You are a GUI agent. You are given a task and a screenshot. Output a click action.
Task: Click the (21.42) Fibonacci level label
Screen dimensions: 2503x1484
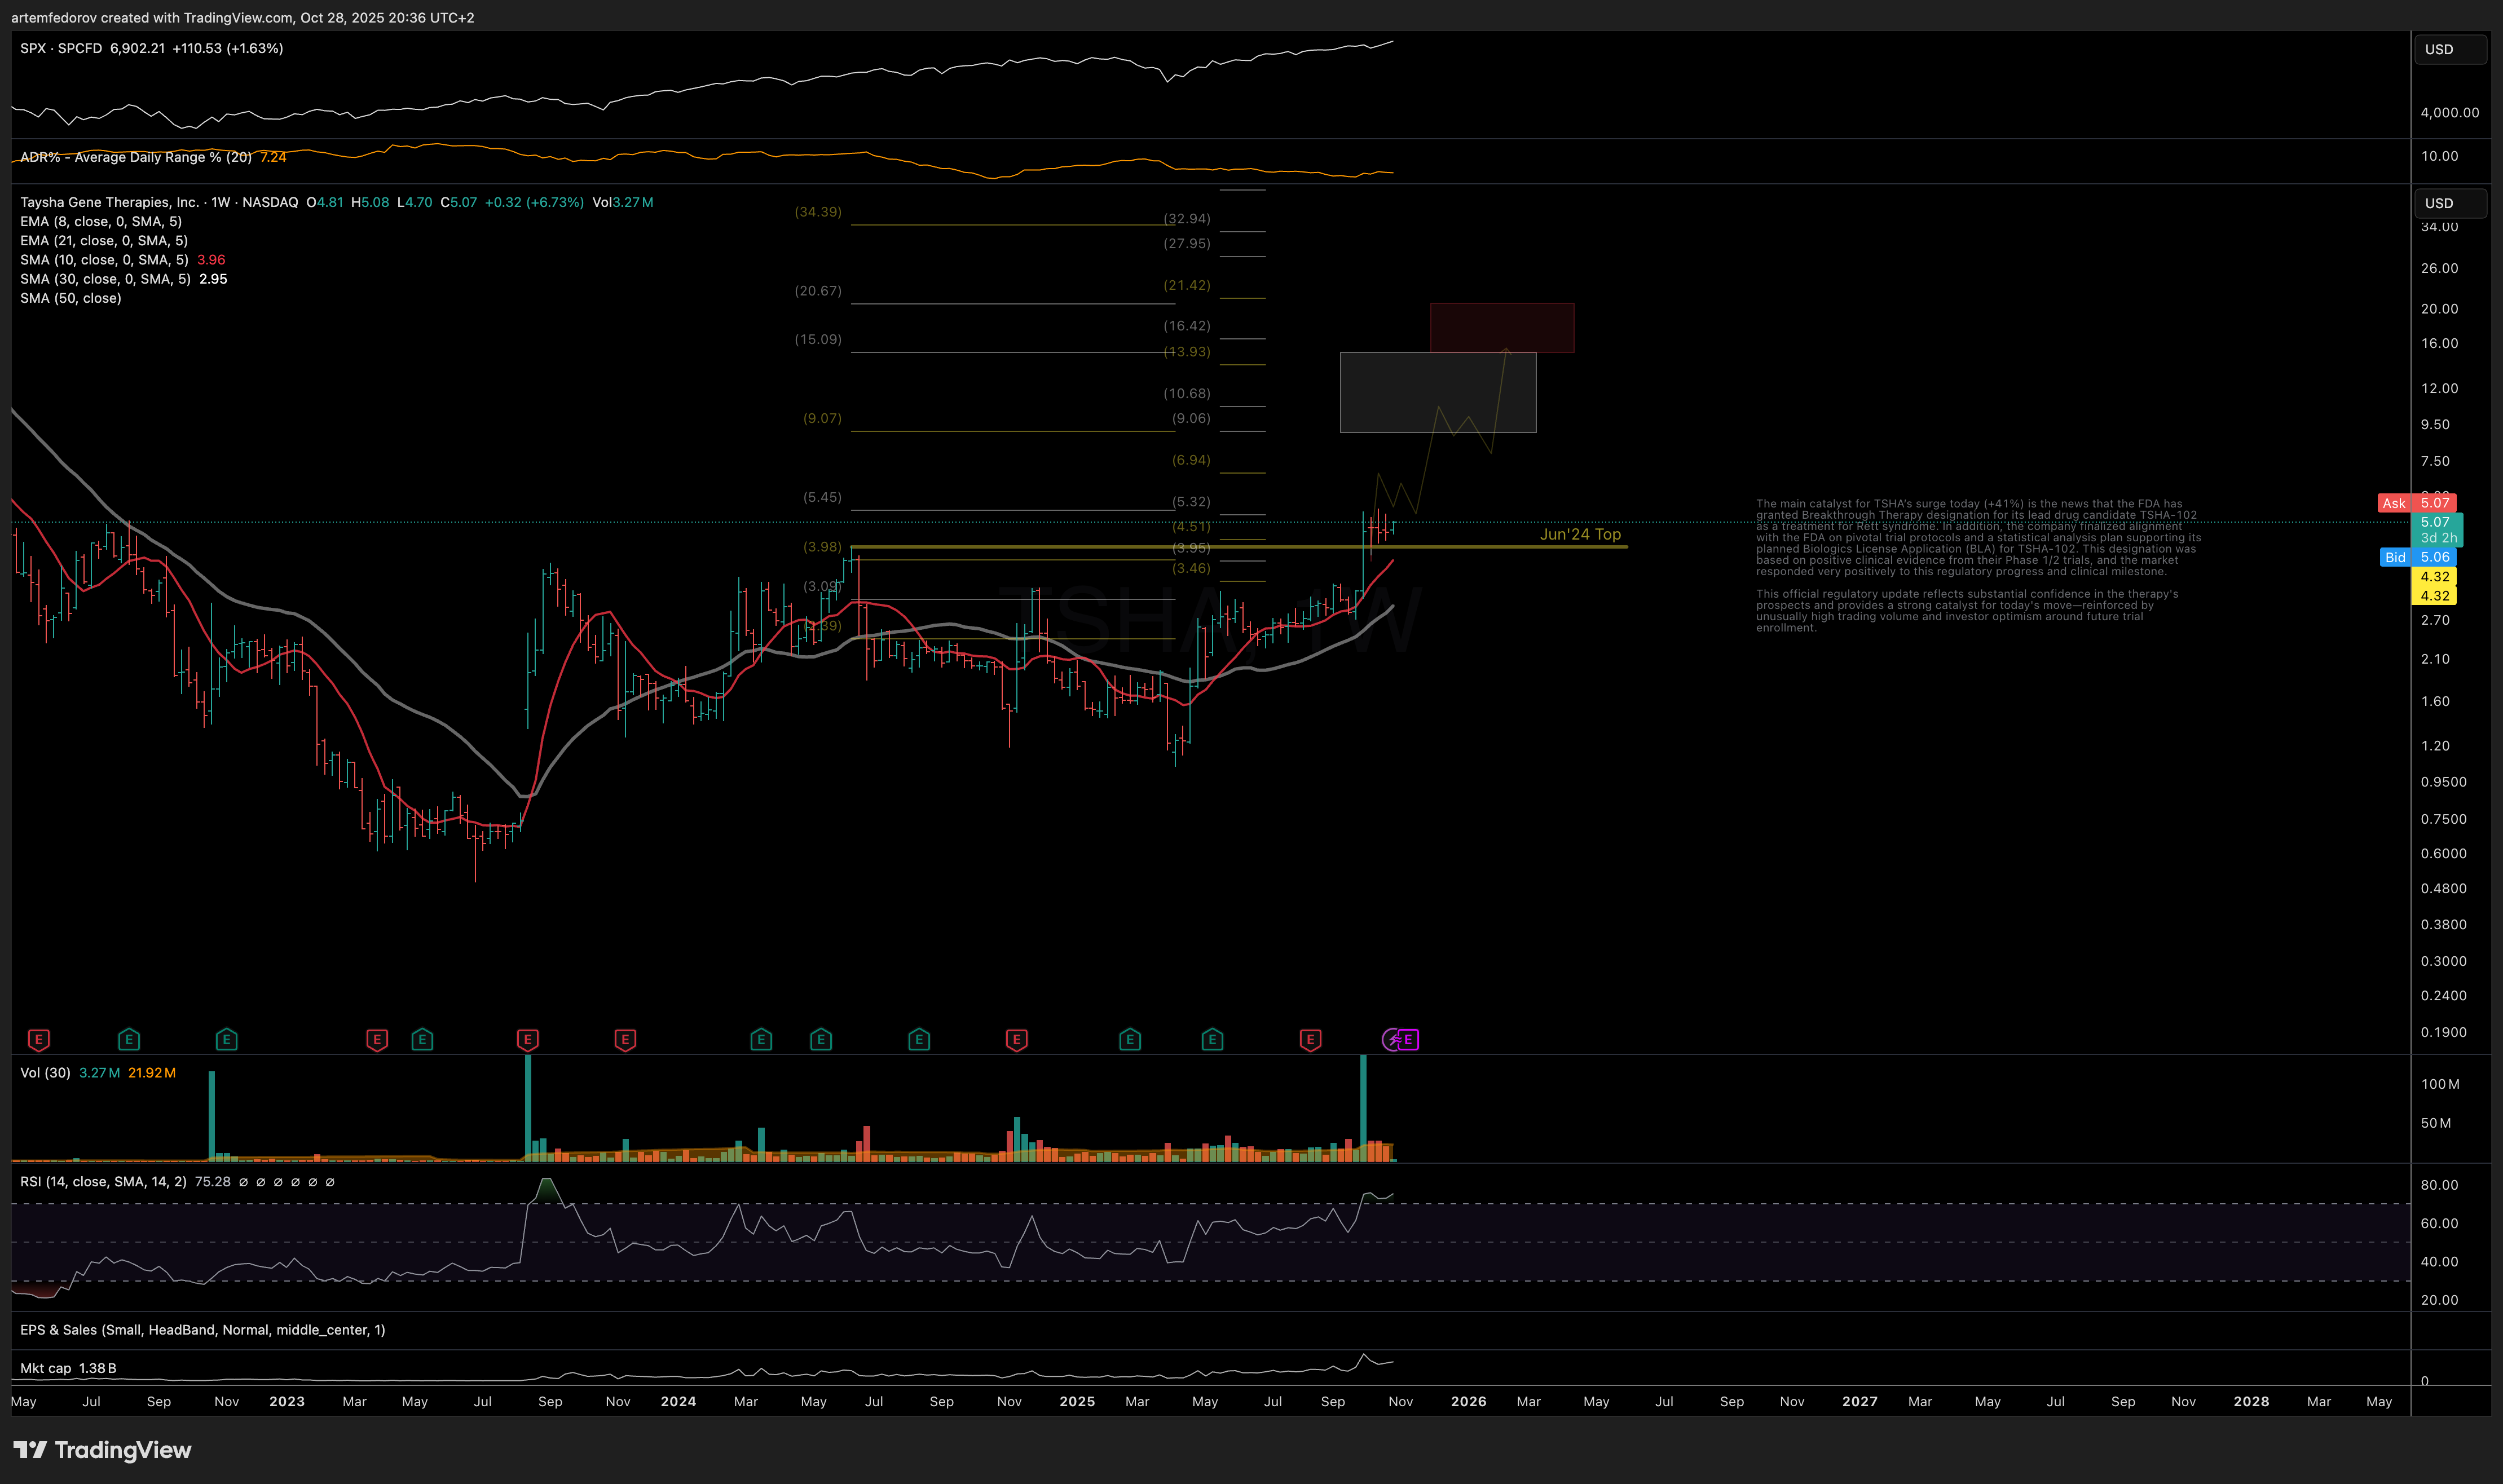point(1187,285)
